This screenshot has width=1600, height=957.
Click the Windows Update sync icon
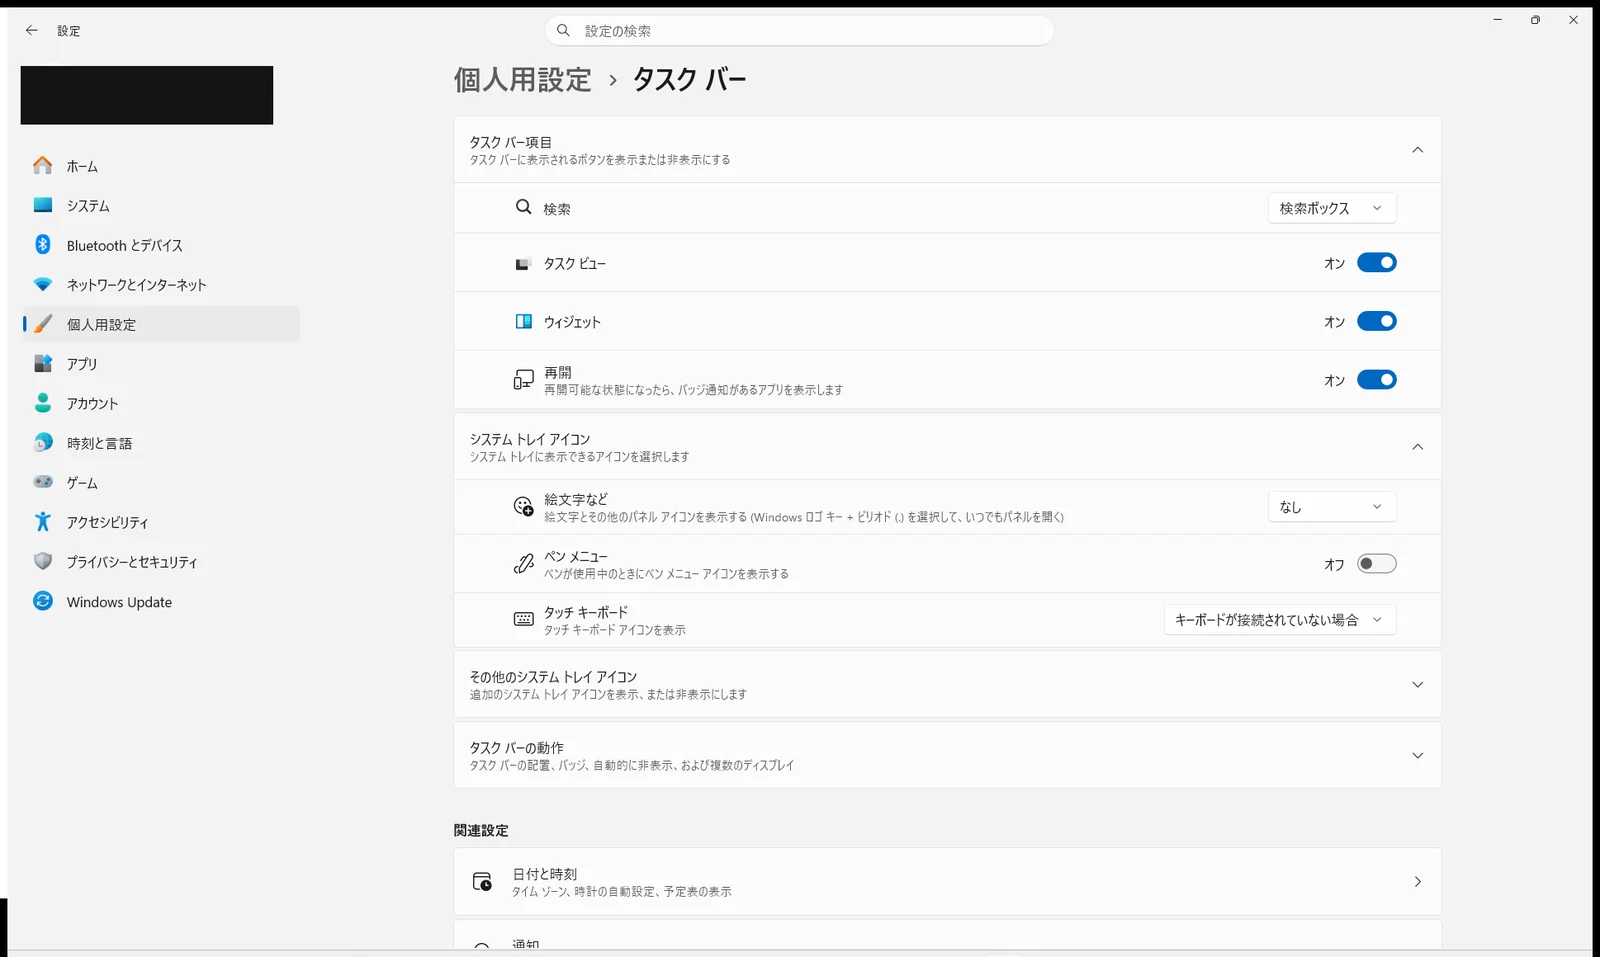42,601
